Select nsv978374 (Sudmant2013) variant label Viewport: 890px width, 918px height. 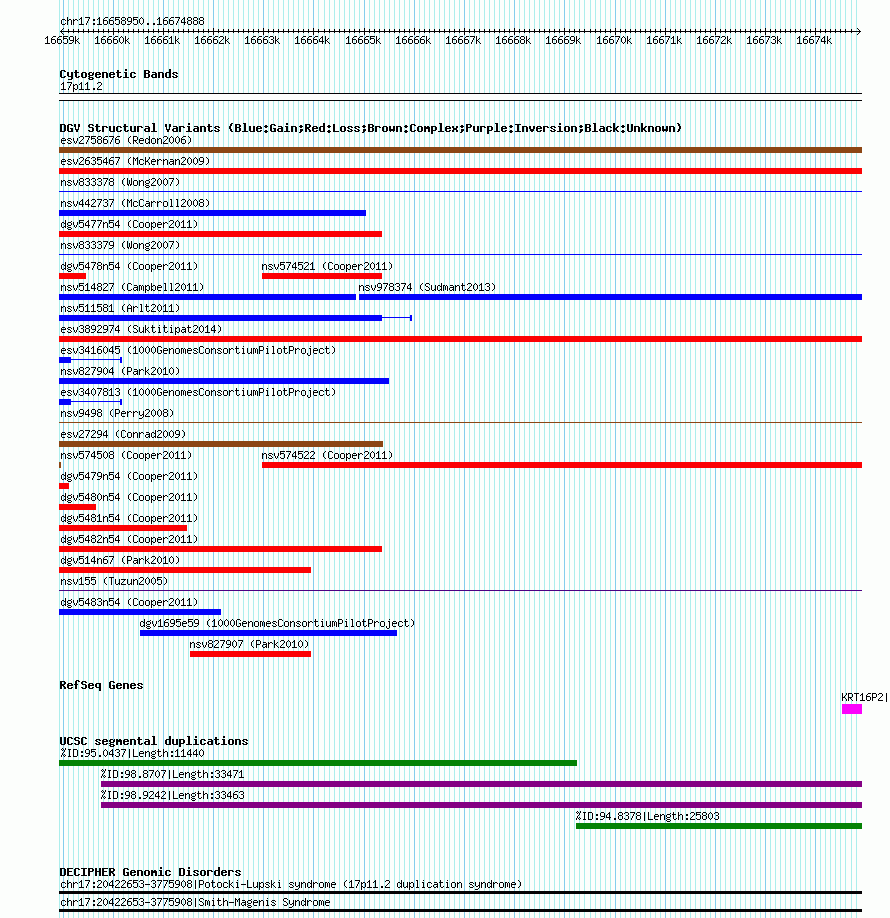(427, 287)
